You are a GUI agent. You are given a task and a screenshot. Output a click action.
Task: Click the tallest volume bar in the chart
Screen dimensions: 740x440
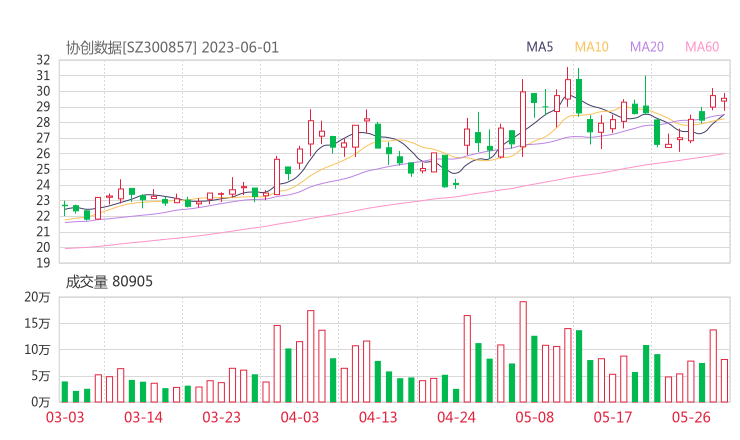tap(523, 352)
